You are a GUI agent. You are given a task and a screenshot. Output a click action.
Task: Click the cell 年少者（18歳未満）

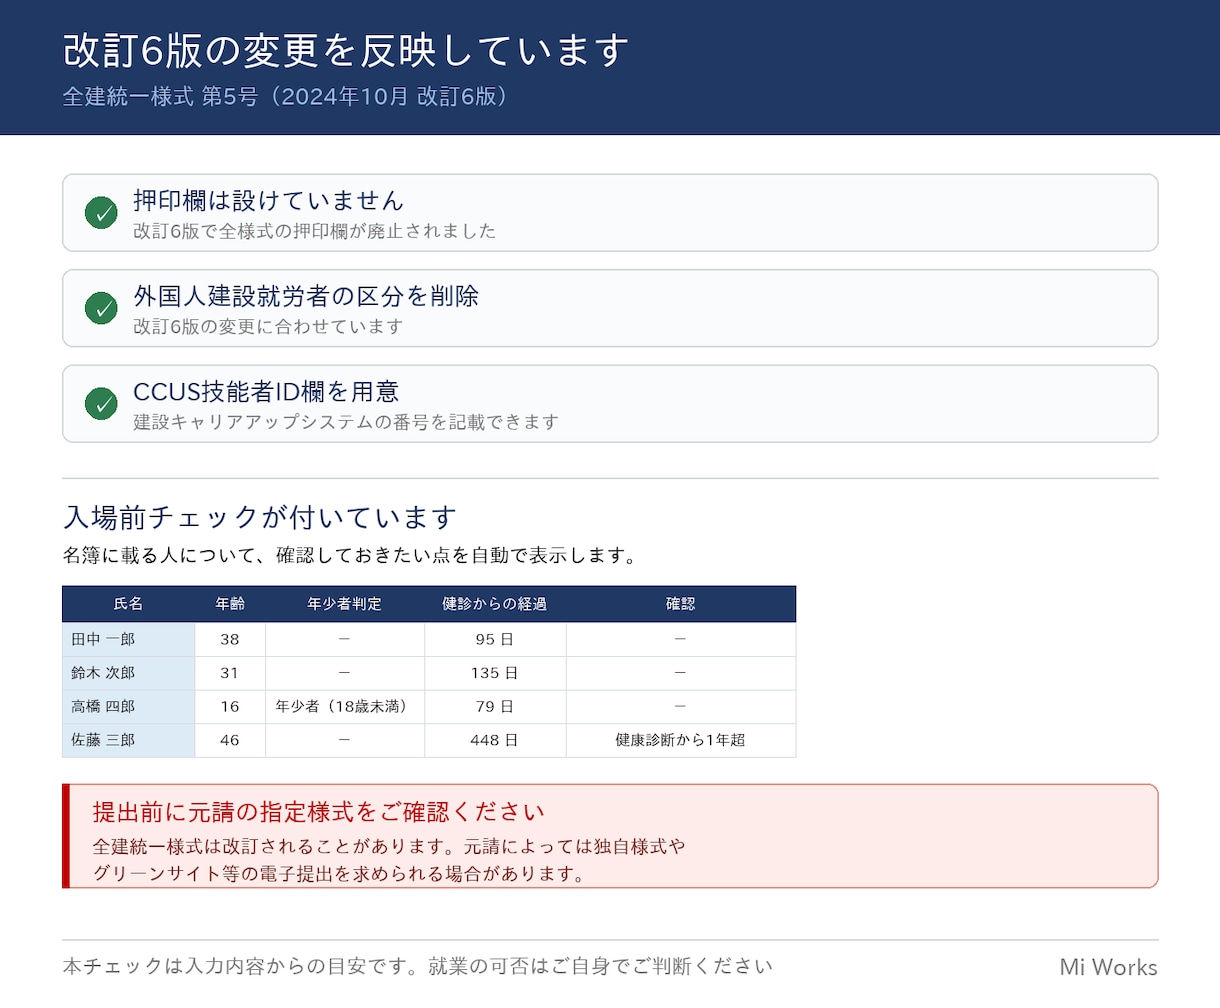[x=345, y=707]
